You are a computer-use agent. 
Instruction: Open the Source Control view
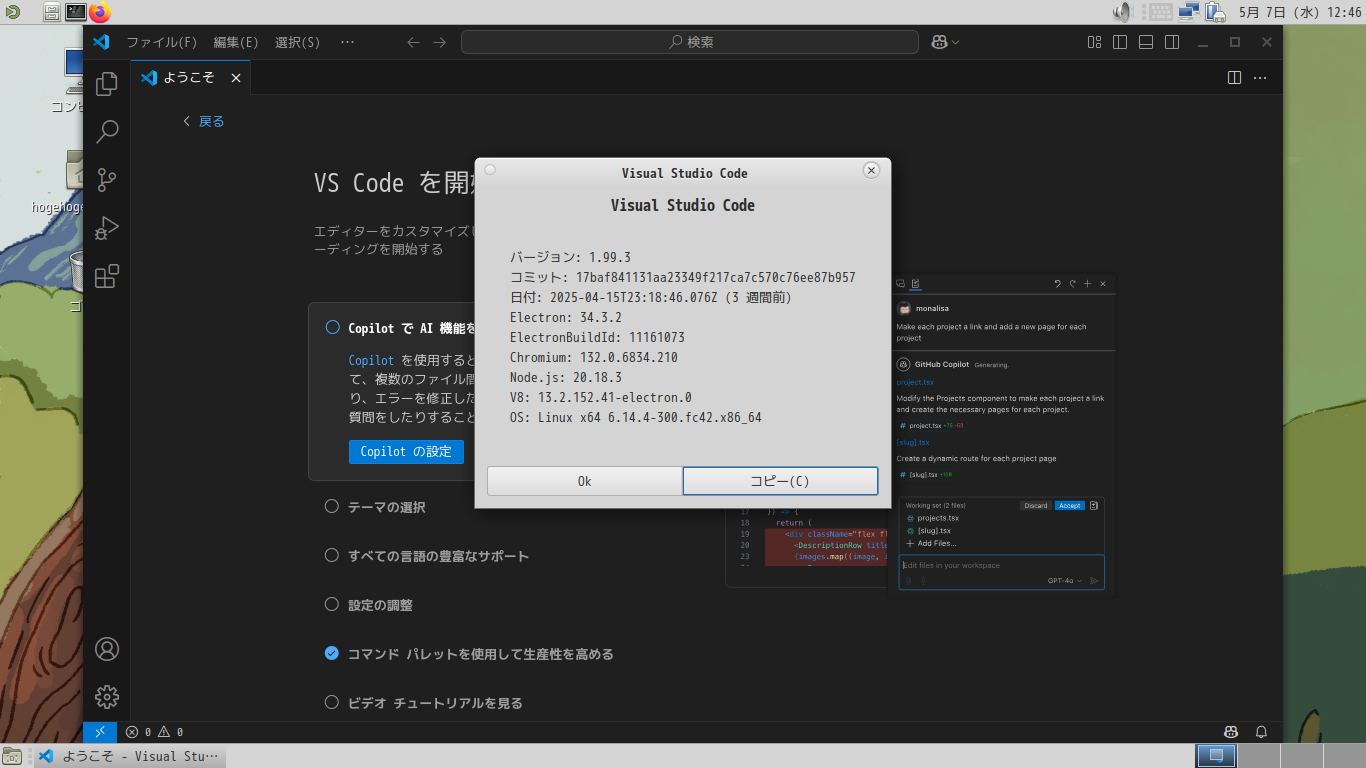[x=107, y=180]
